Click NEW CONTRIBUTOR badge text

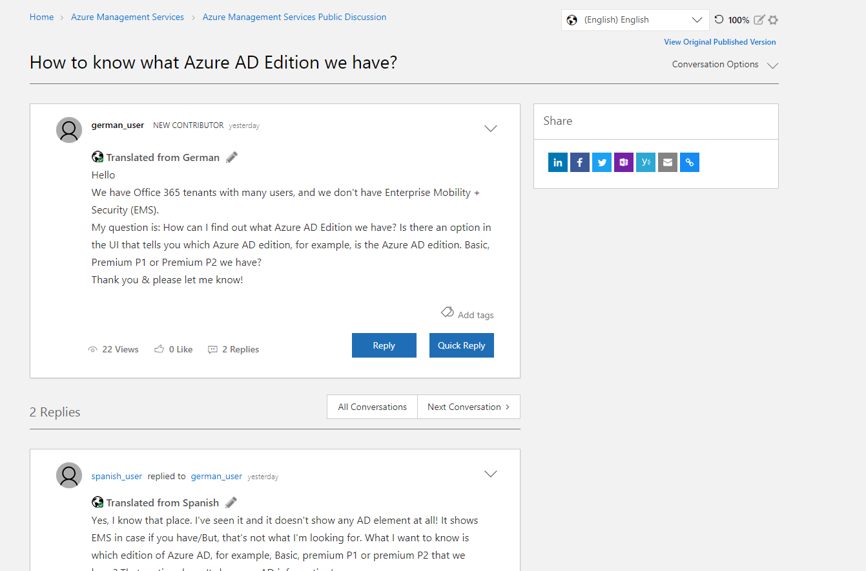[188, 125]
